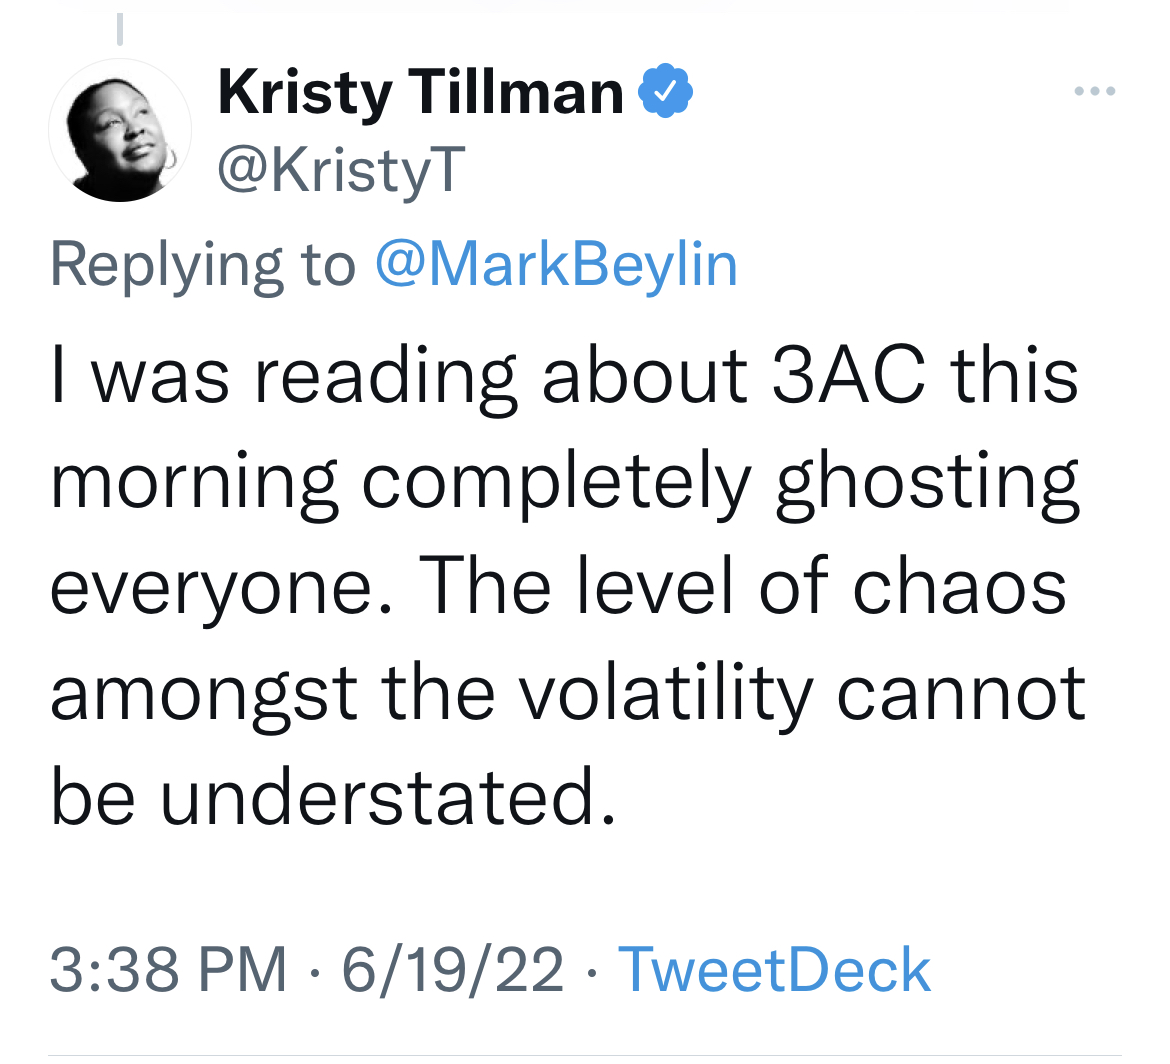Click the word "3AC" in the tweet
1170x1064 pixels.
coord(849,376)
